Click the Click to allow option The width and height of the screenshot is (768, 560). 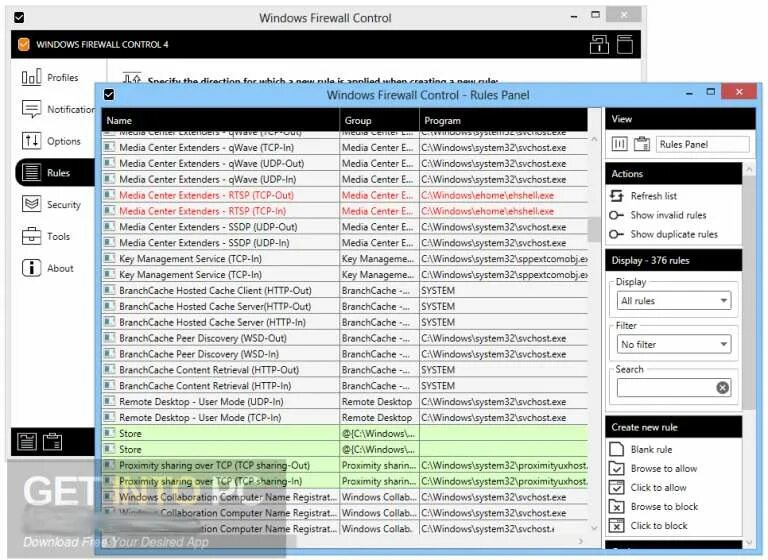pyautogui.click(x=648, y=487)
